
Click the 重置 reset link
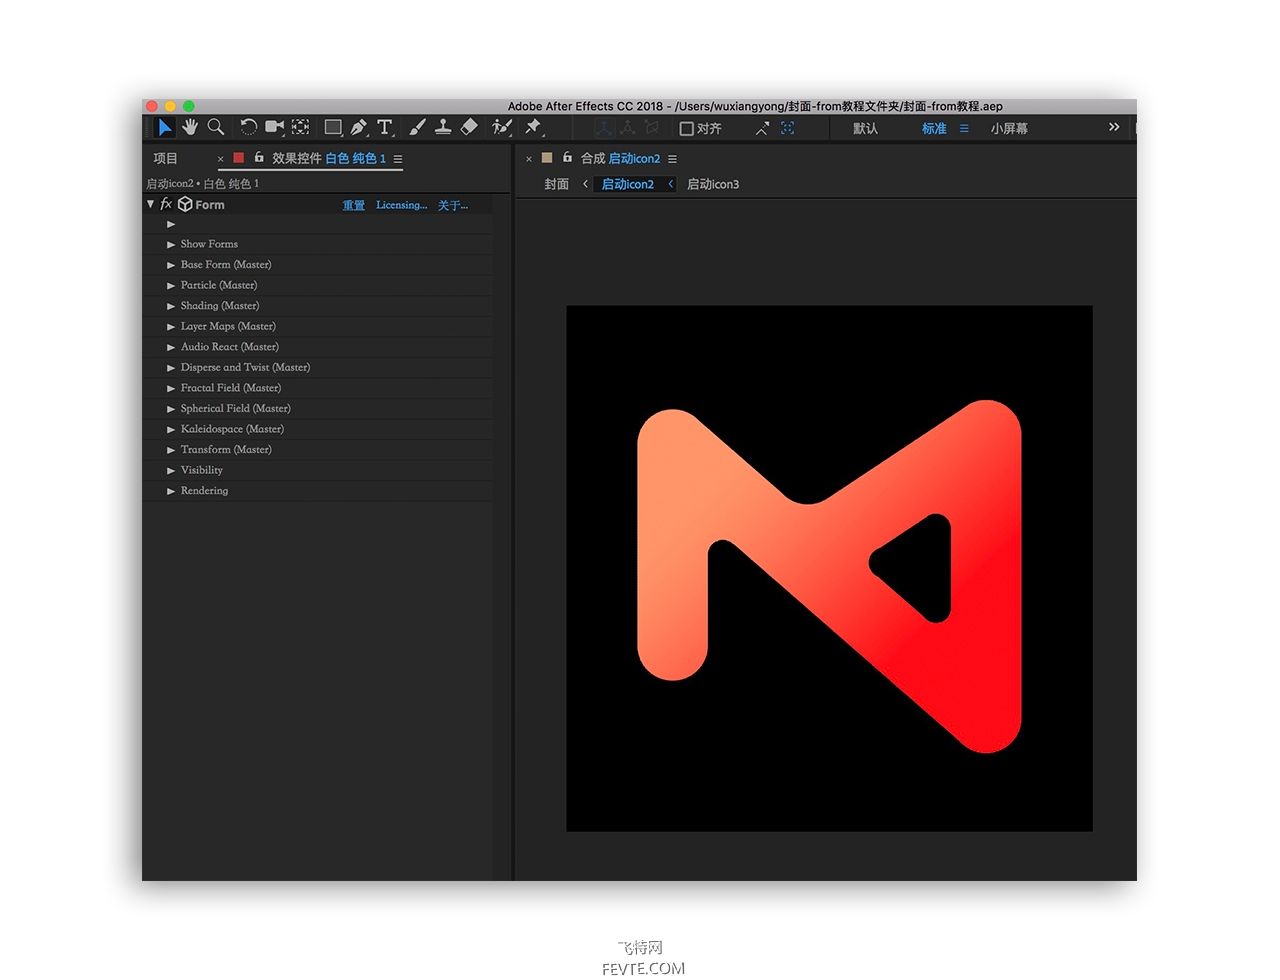coord(354,205)
